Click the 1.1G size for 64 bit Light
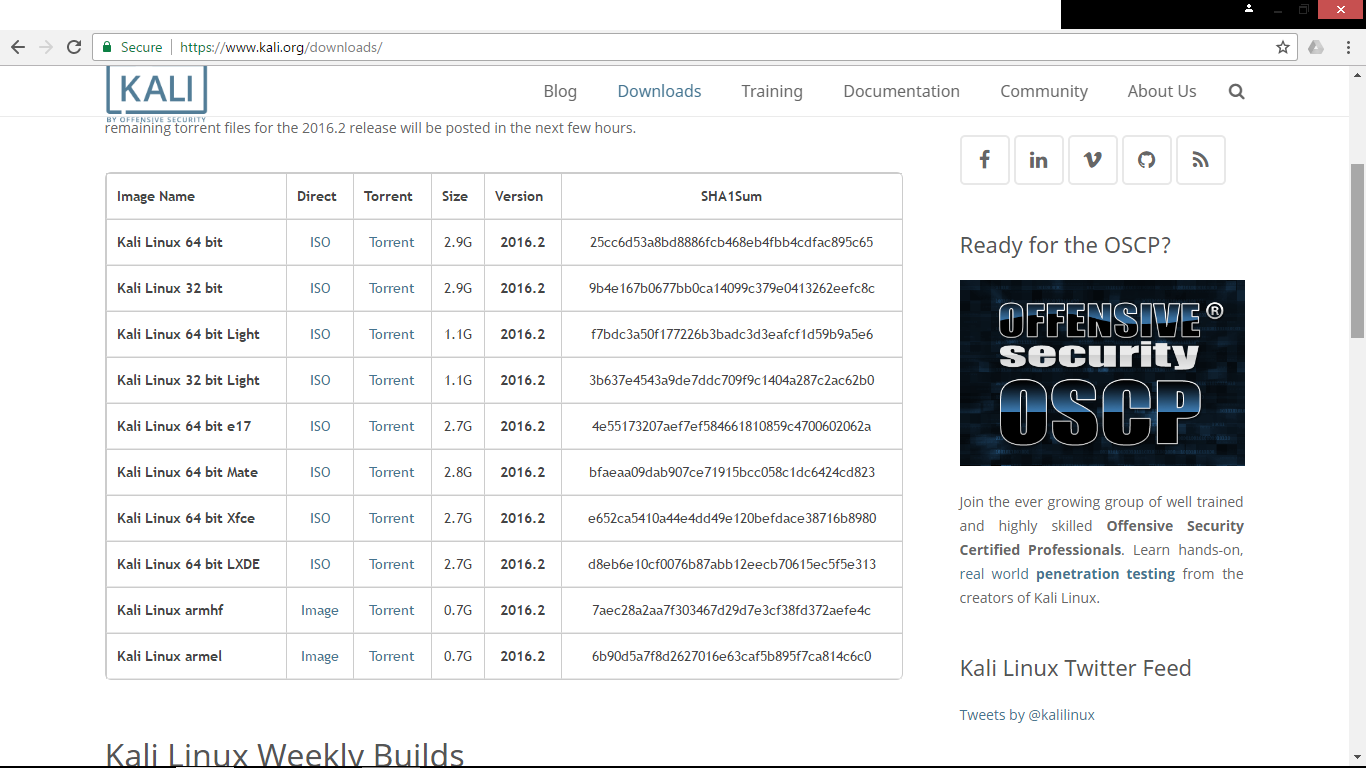The image size is (1366, 768). [458, 334]
